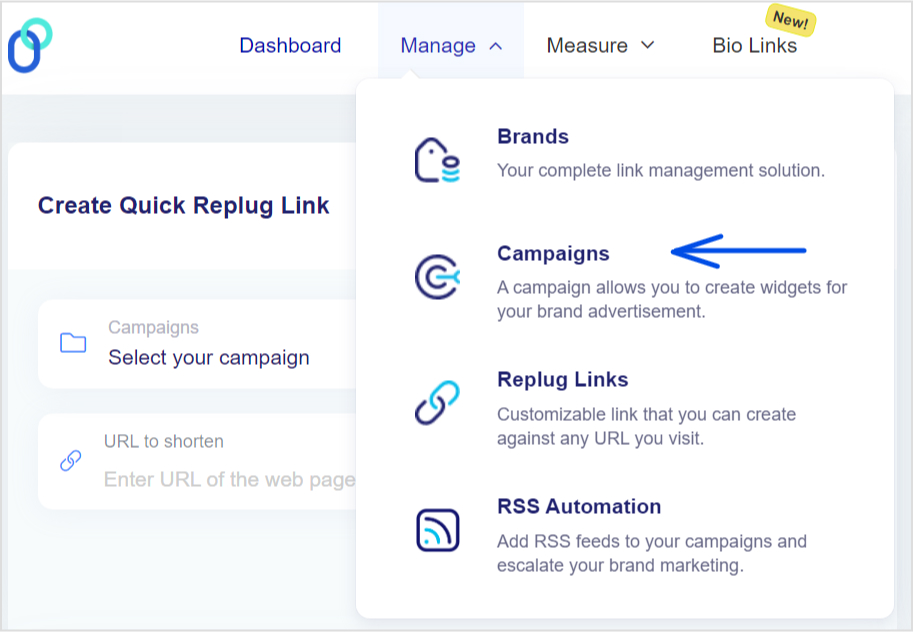
Task: Open RSS Automation menu entry
Action: click(x=579, y=506)
